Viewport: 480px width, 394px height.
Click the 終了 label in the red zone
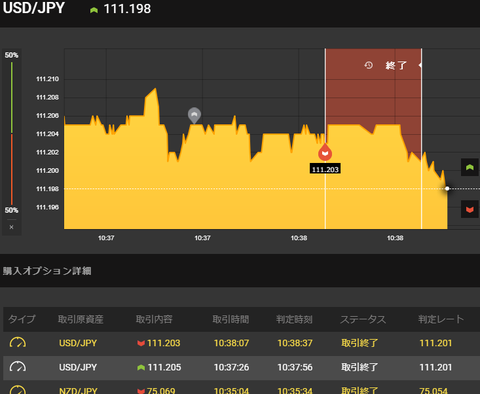(396, 65)
